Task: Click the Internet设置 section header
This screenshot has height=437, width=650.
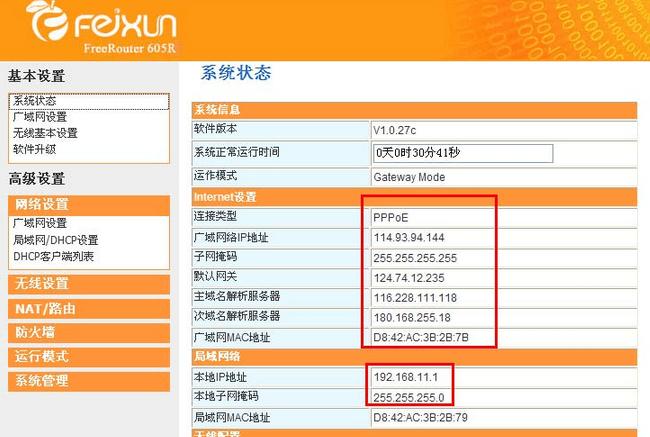Action: tap(414, 197)
